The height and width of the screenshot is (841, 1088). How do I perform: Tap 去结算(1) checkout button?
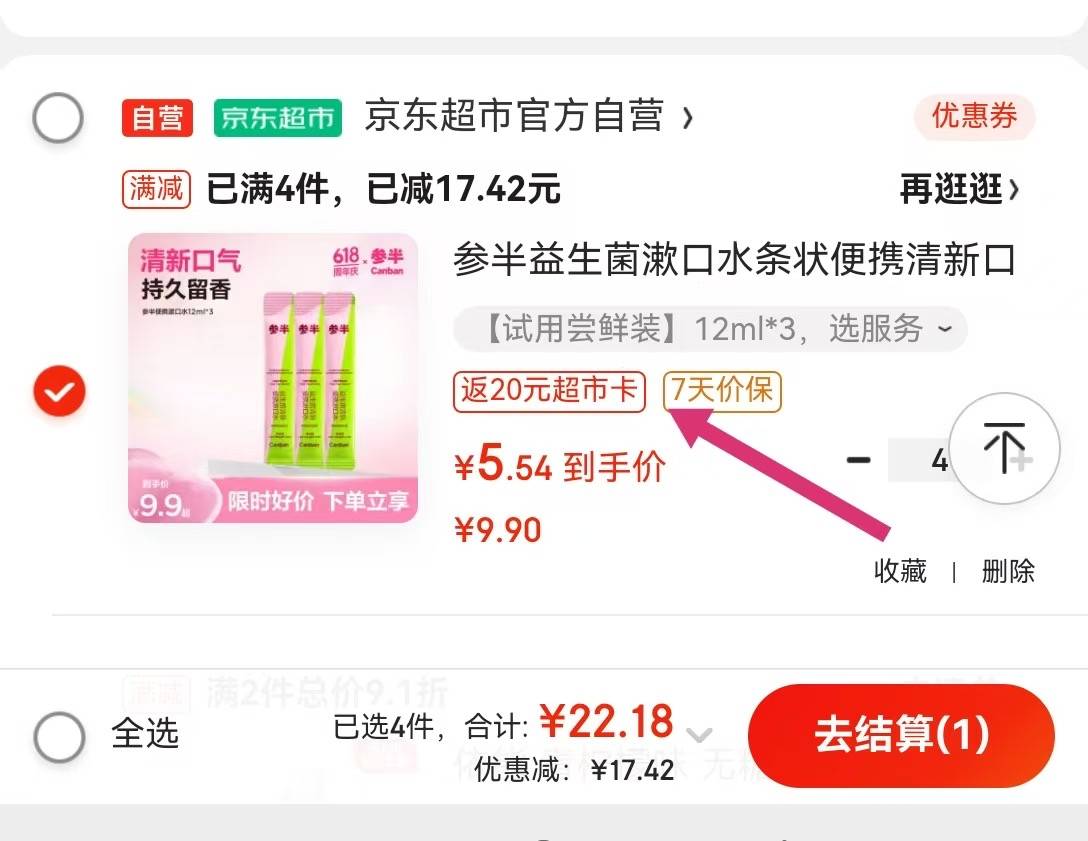pyautogui.click(x=901, y=736)
